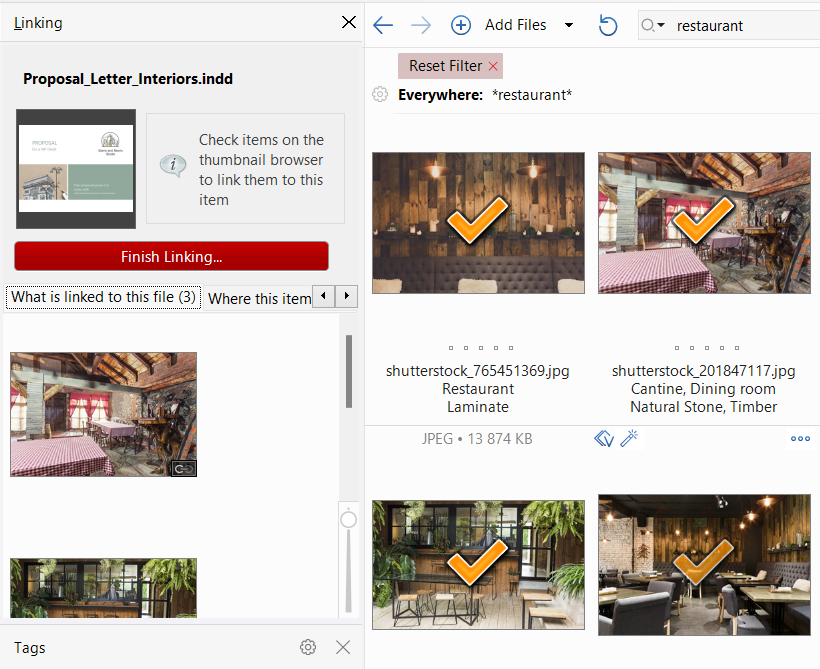Open the Tags panel settings gear
This screenshot has height=669, width=820.
[x=308, y=647]
